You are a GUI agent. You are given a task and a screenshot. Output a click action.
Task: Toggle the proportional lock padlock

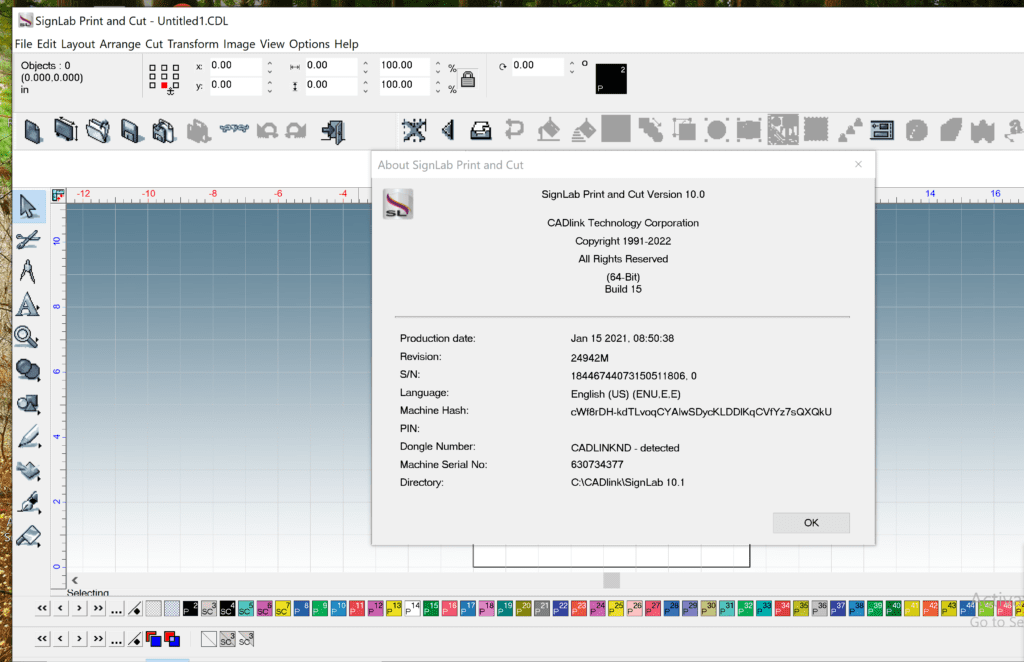tap(467, 77)
